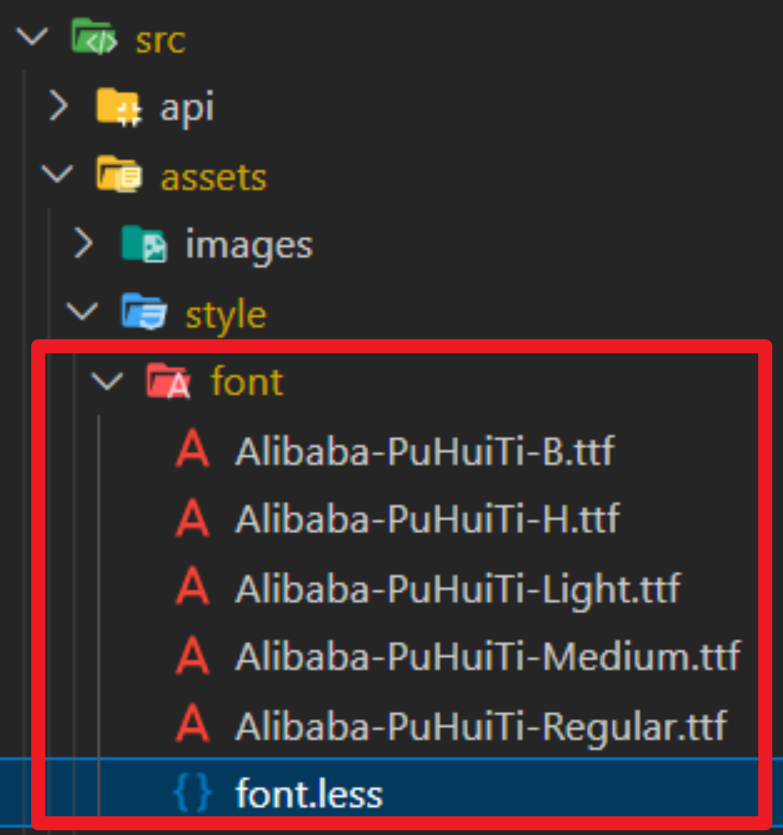Click the font icon of Alibaba-PuHuiTi-Light.ttf

193,587
